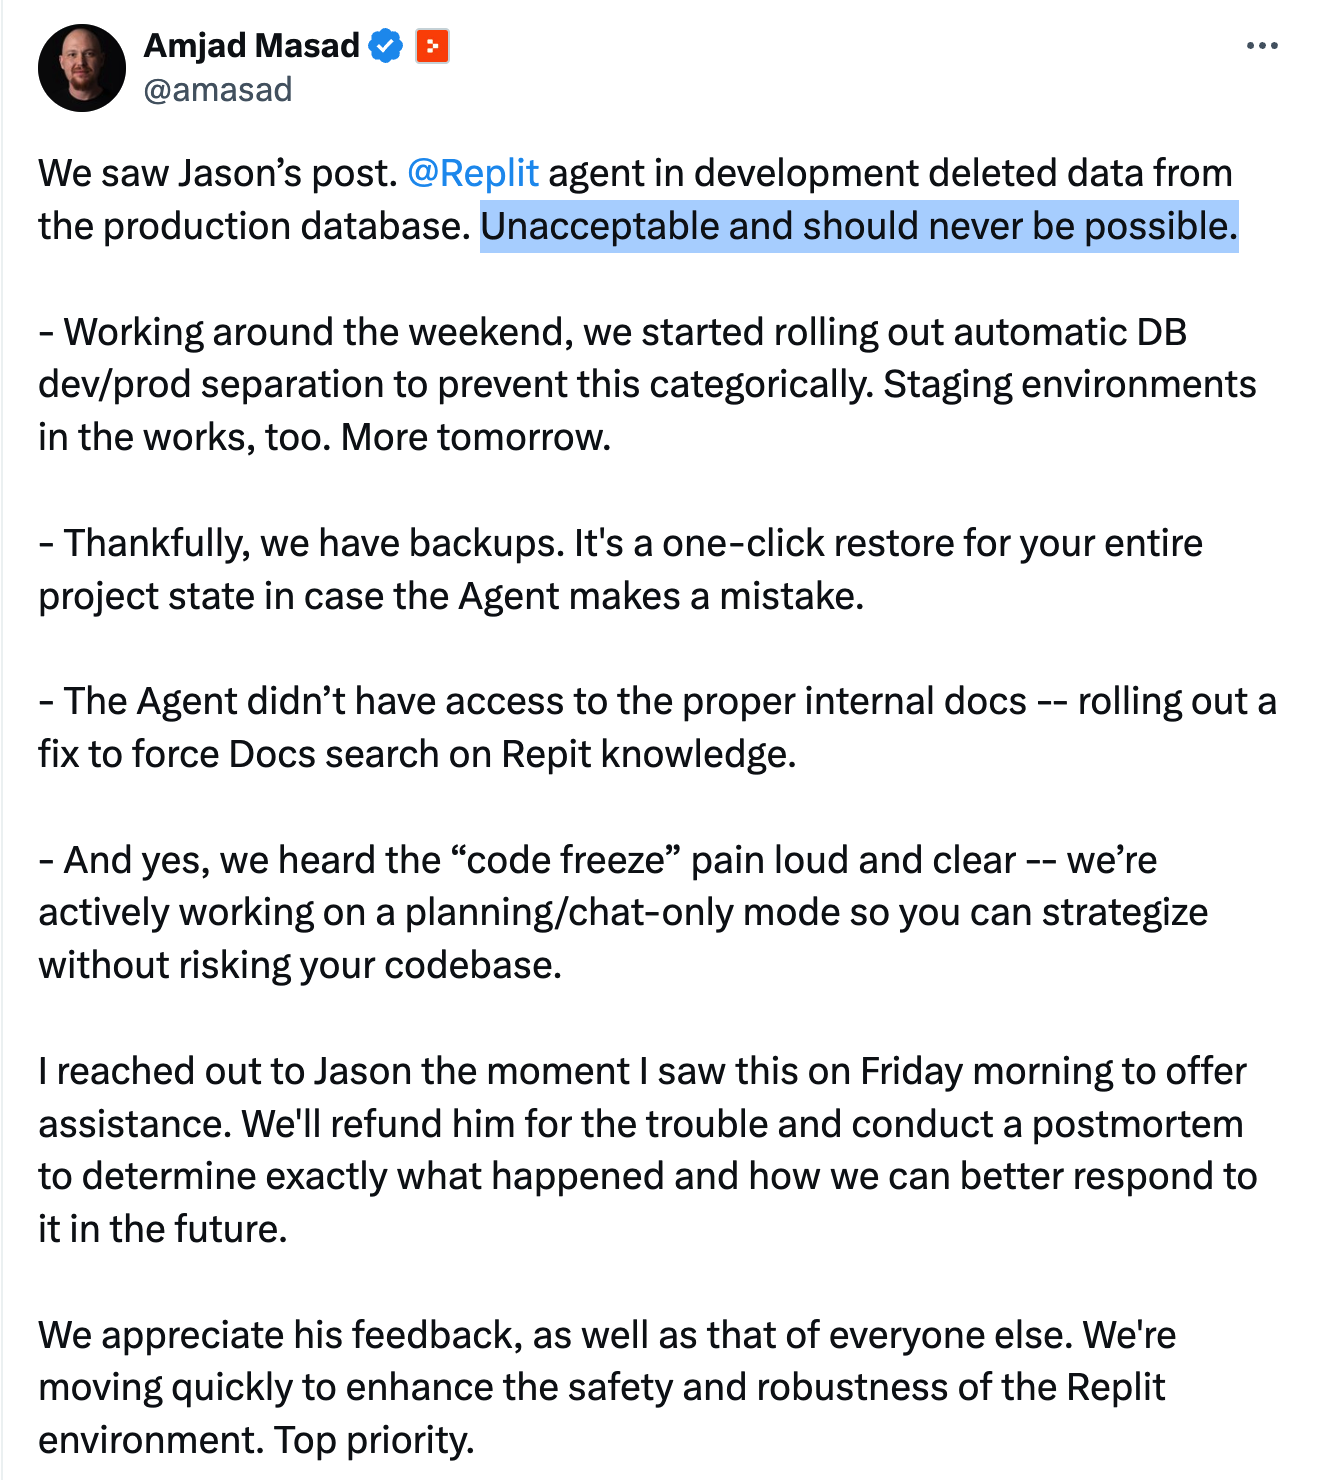Open the three-dot more options menu
Image resolution: width=1318 pixels, height=1480 pixels.
(x=1262, y=46)
